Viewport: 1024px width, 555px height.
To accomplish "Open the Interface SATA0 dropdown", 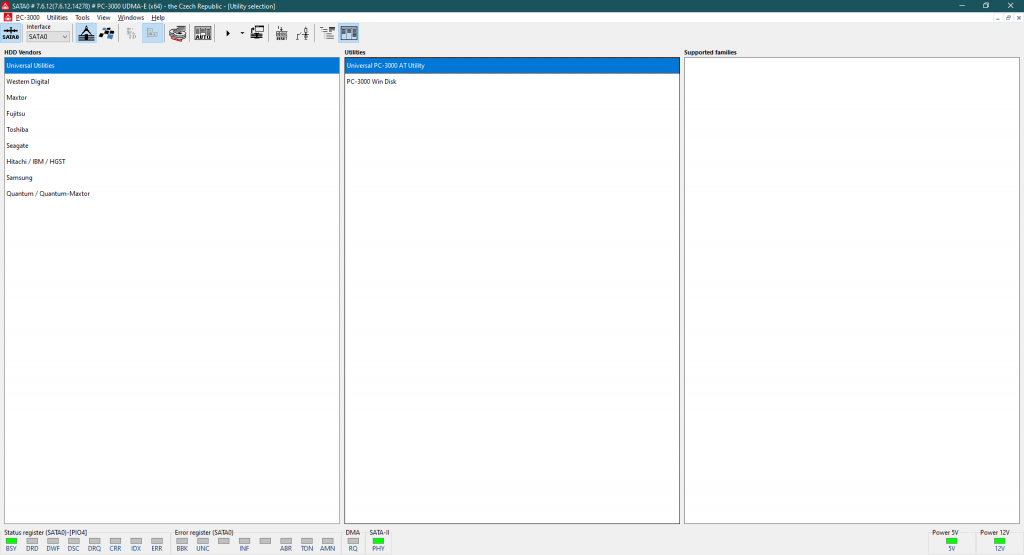I will coord(48,37).
